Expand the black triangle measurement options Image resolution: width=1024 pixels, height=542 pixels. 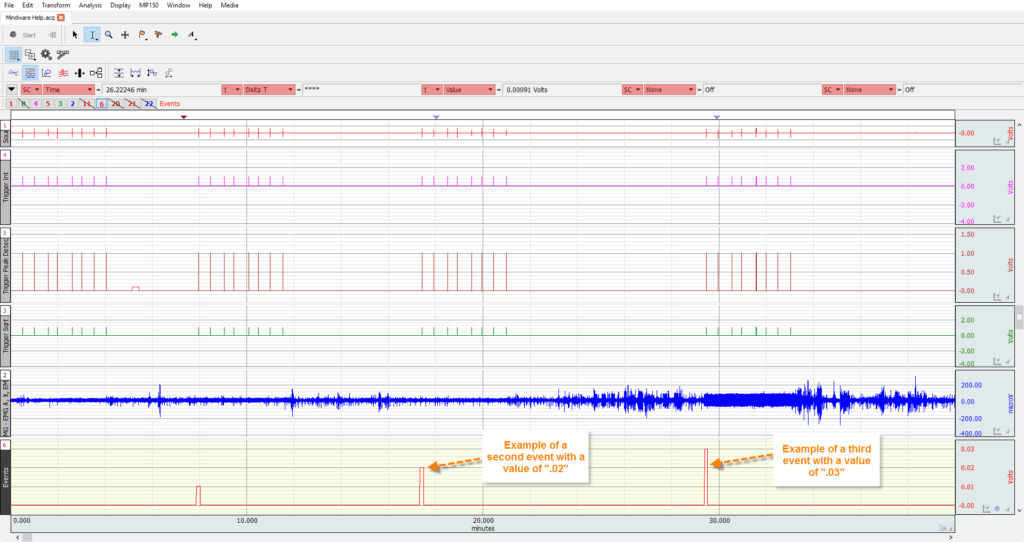[x=12, y=89]
